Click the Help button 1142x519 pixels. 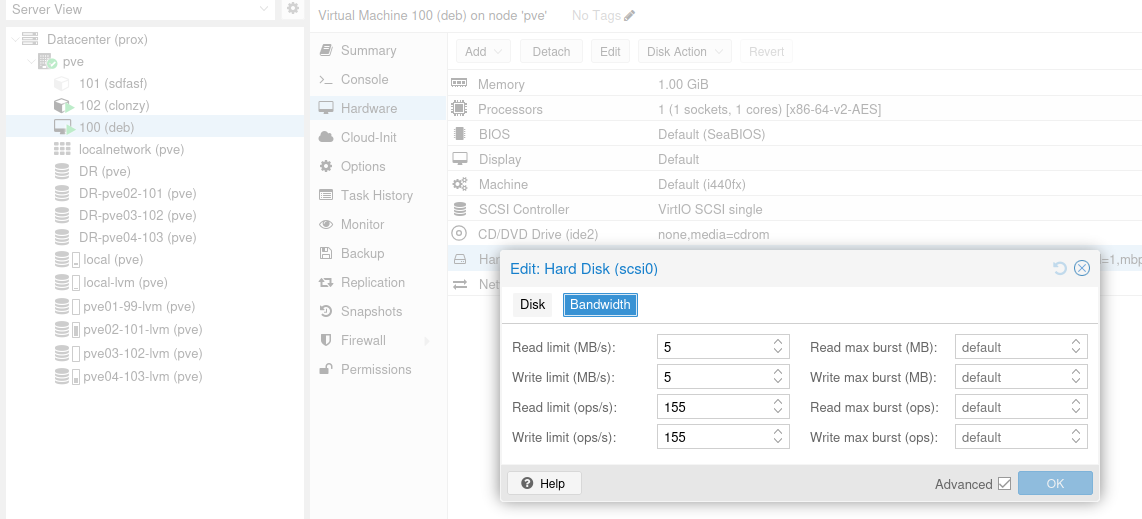tap(544, 483)
